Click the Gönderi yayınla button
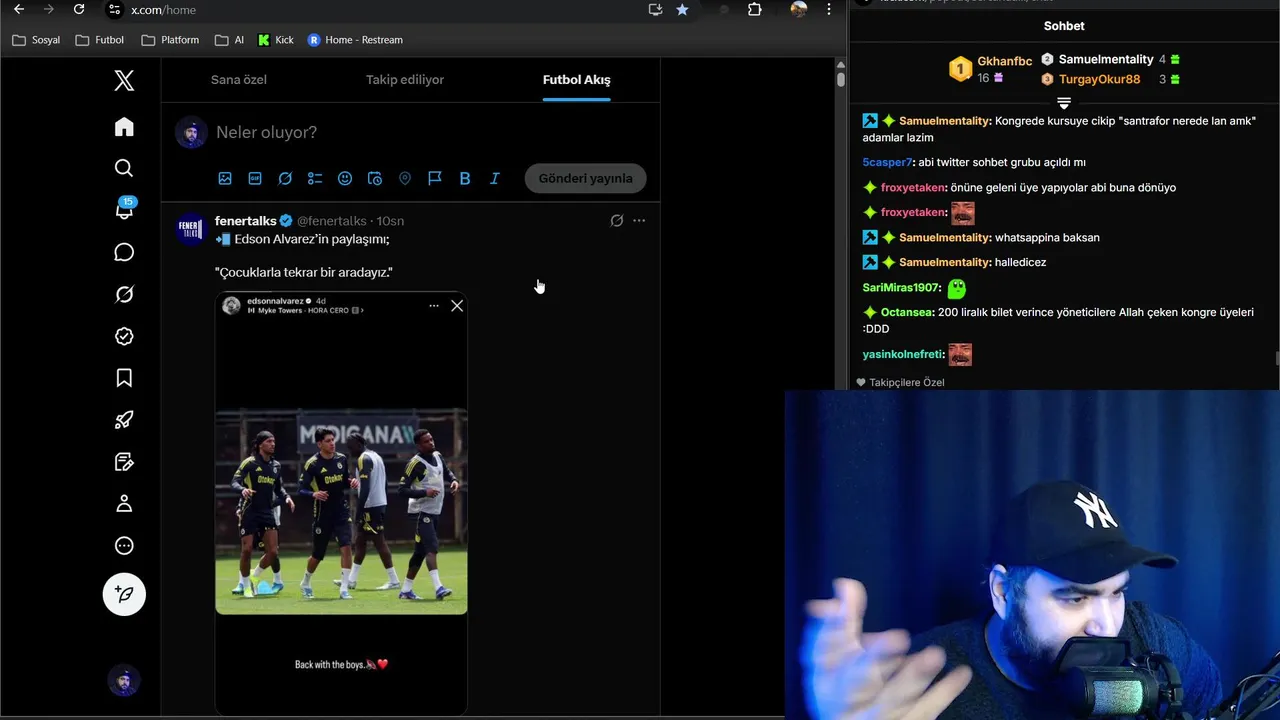Viewport: 1280px width, 720px height. 586,178
